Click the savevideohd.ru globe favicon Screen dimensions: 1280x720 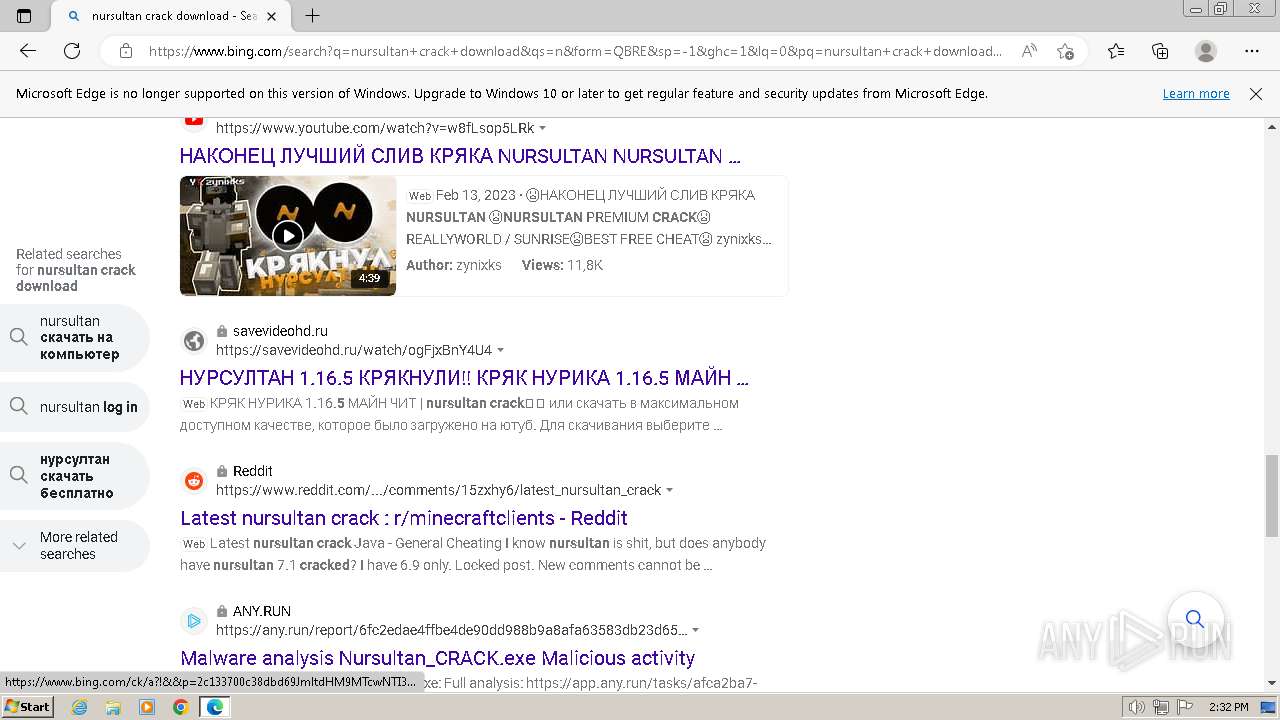194,340
